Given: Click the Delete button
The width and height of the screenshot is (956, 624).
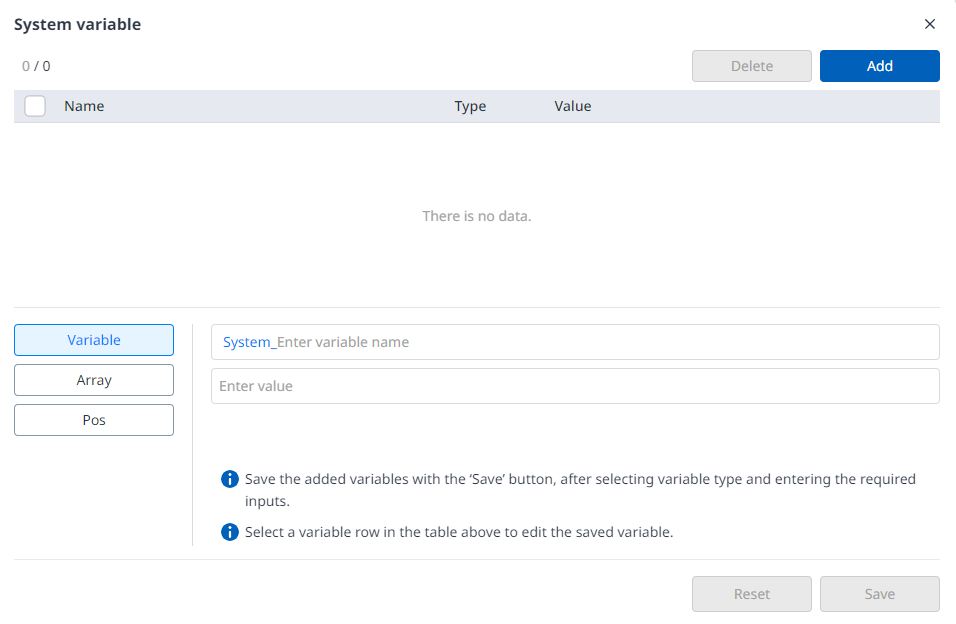Looking at the screenshot, I should (751, 66).
